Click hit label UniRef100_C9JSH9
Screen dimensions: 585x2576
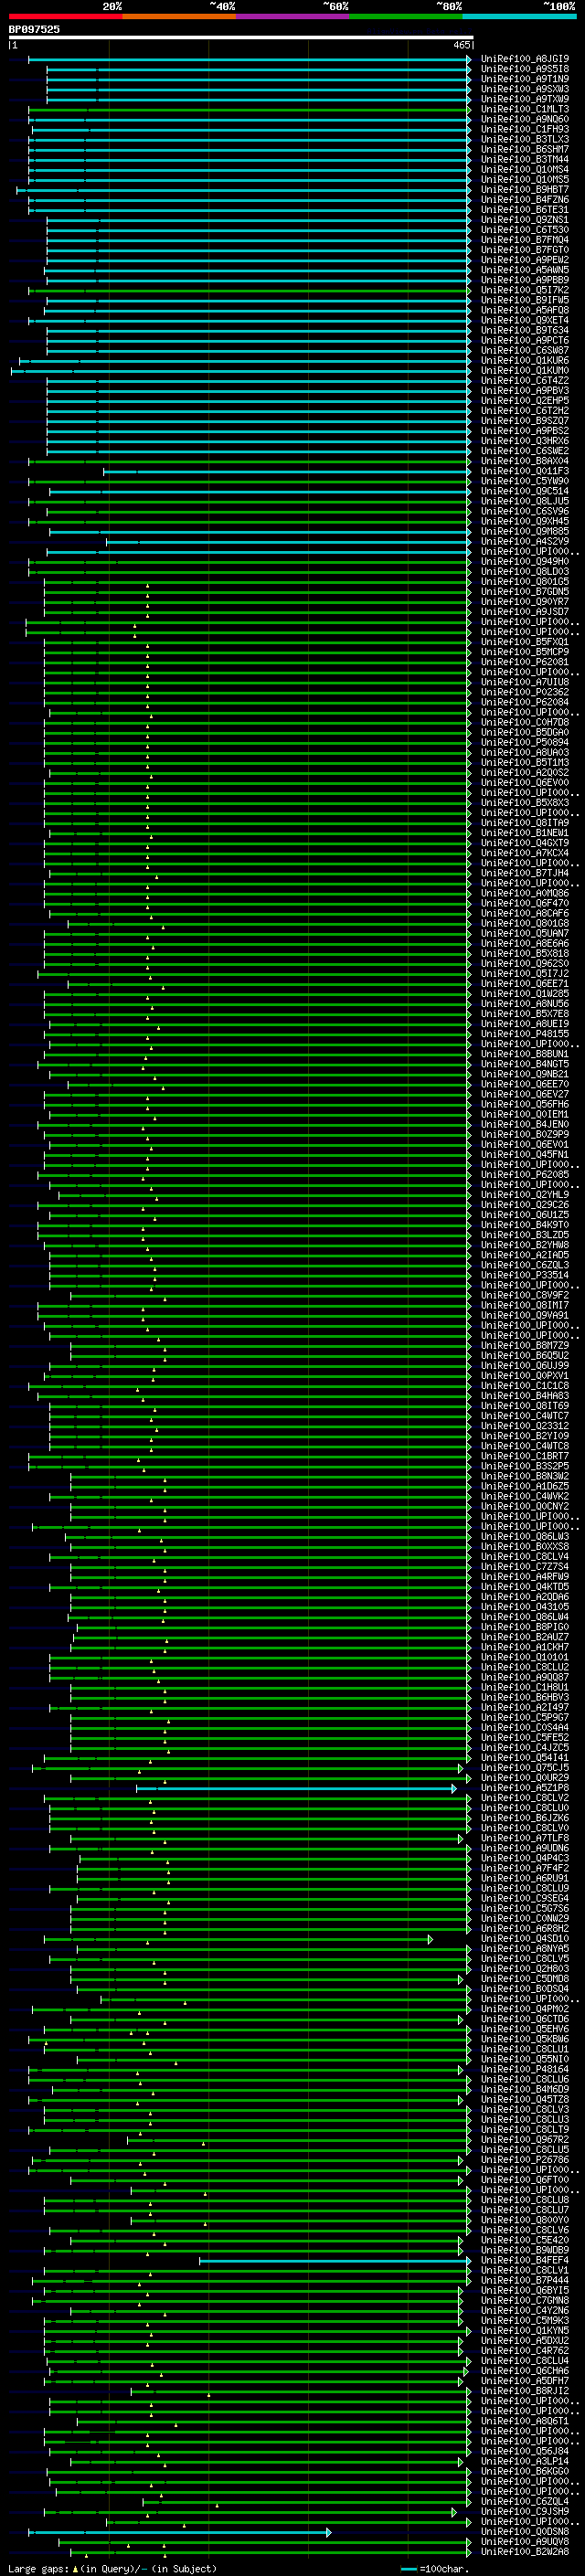coord(525,2511)
